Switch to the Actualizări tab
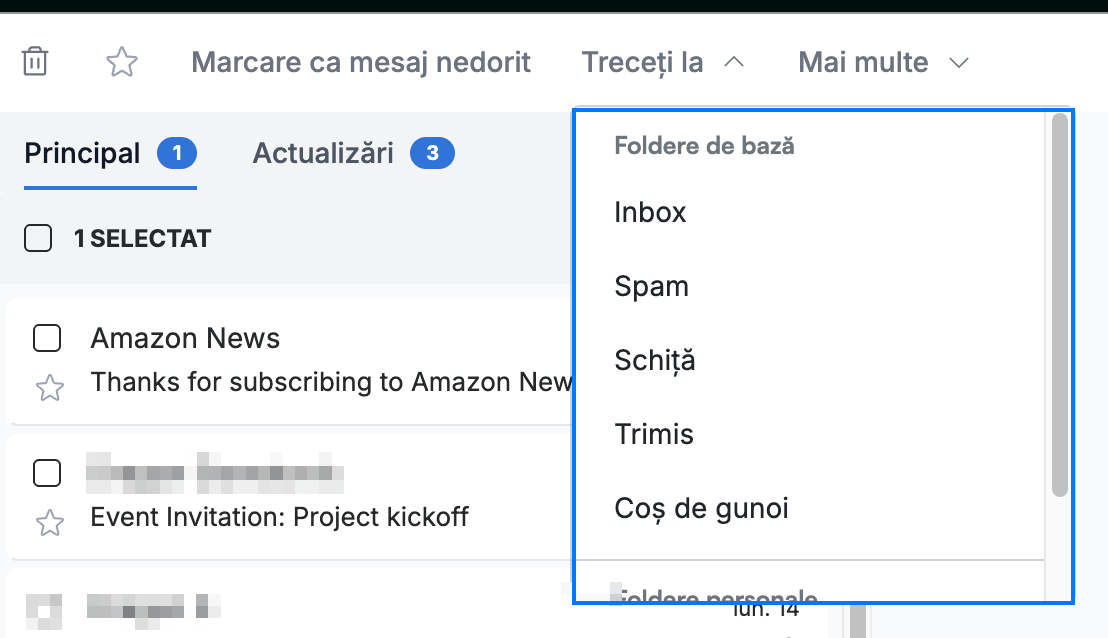 (353, 153)
